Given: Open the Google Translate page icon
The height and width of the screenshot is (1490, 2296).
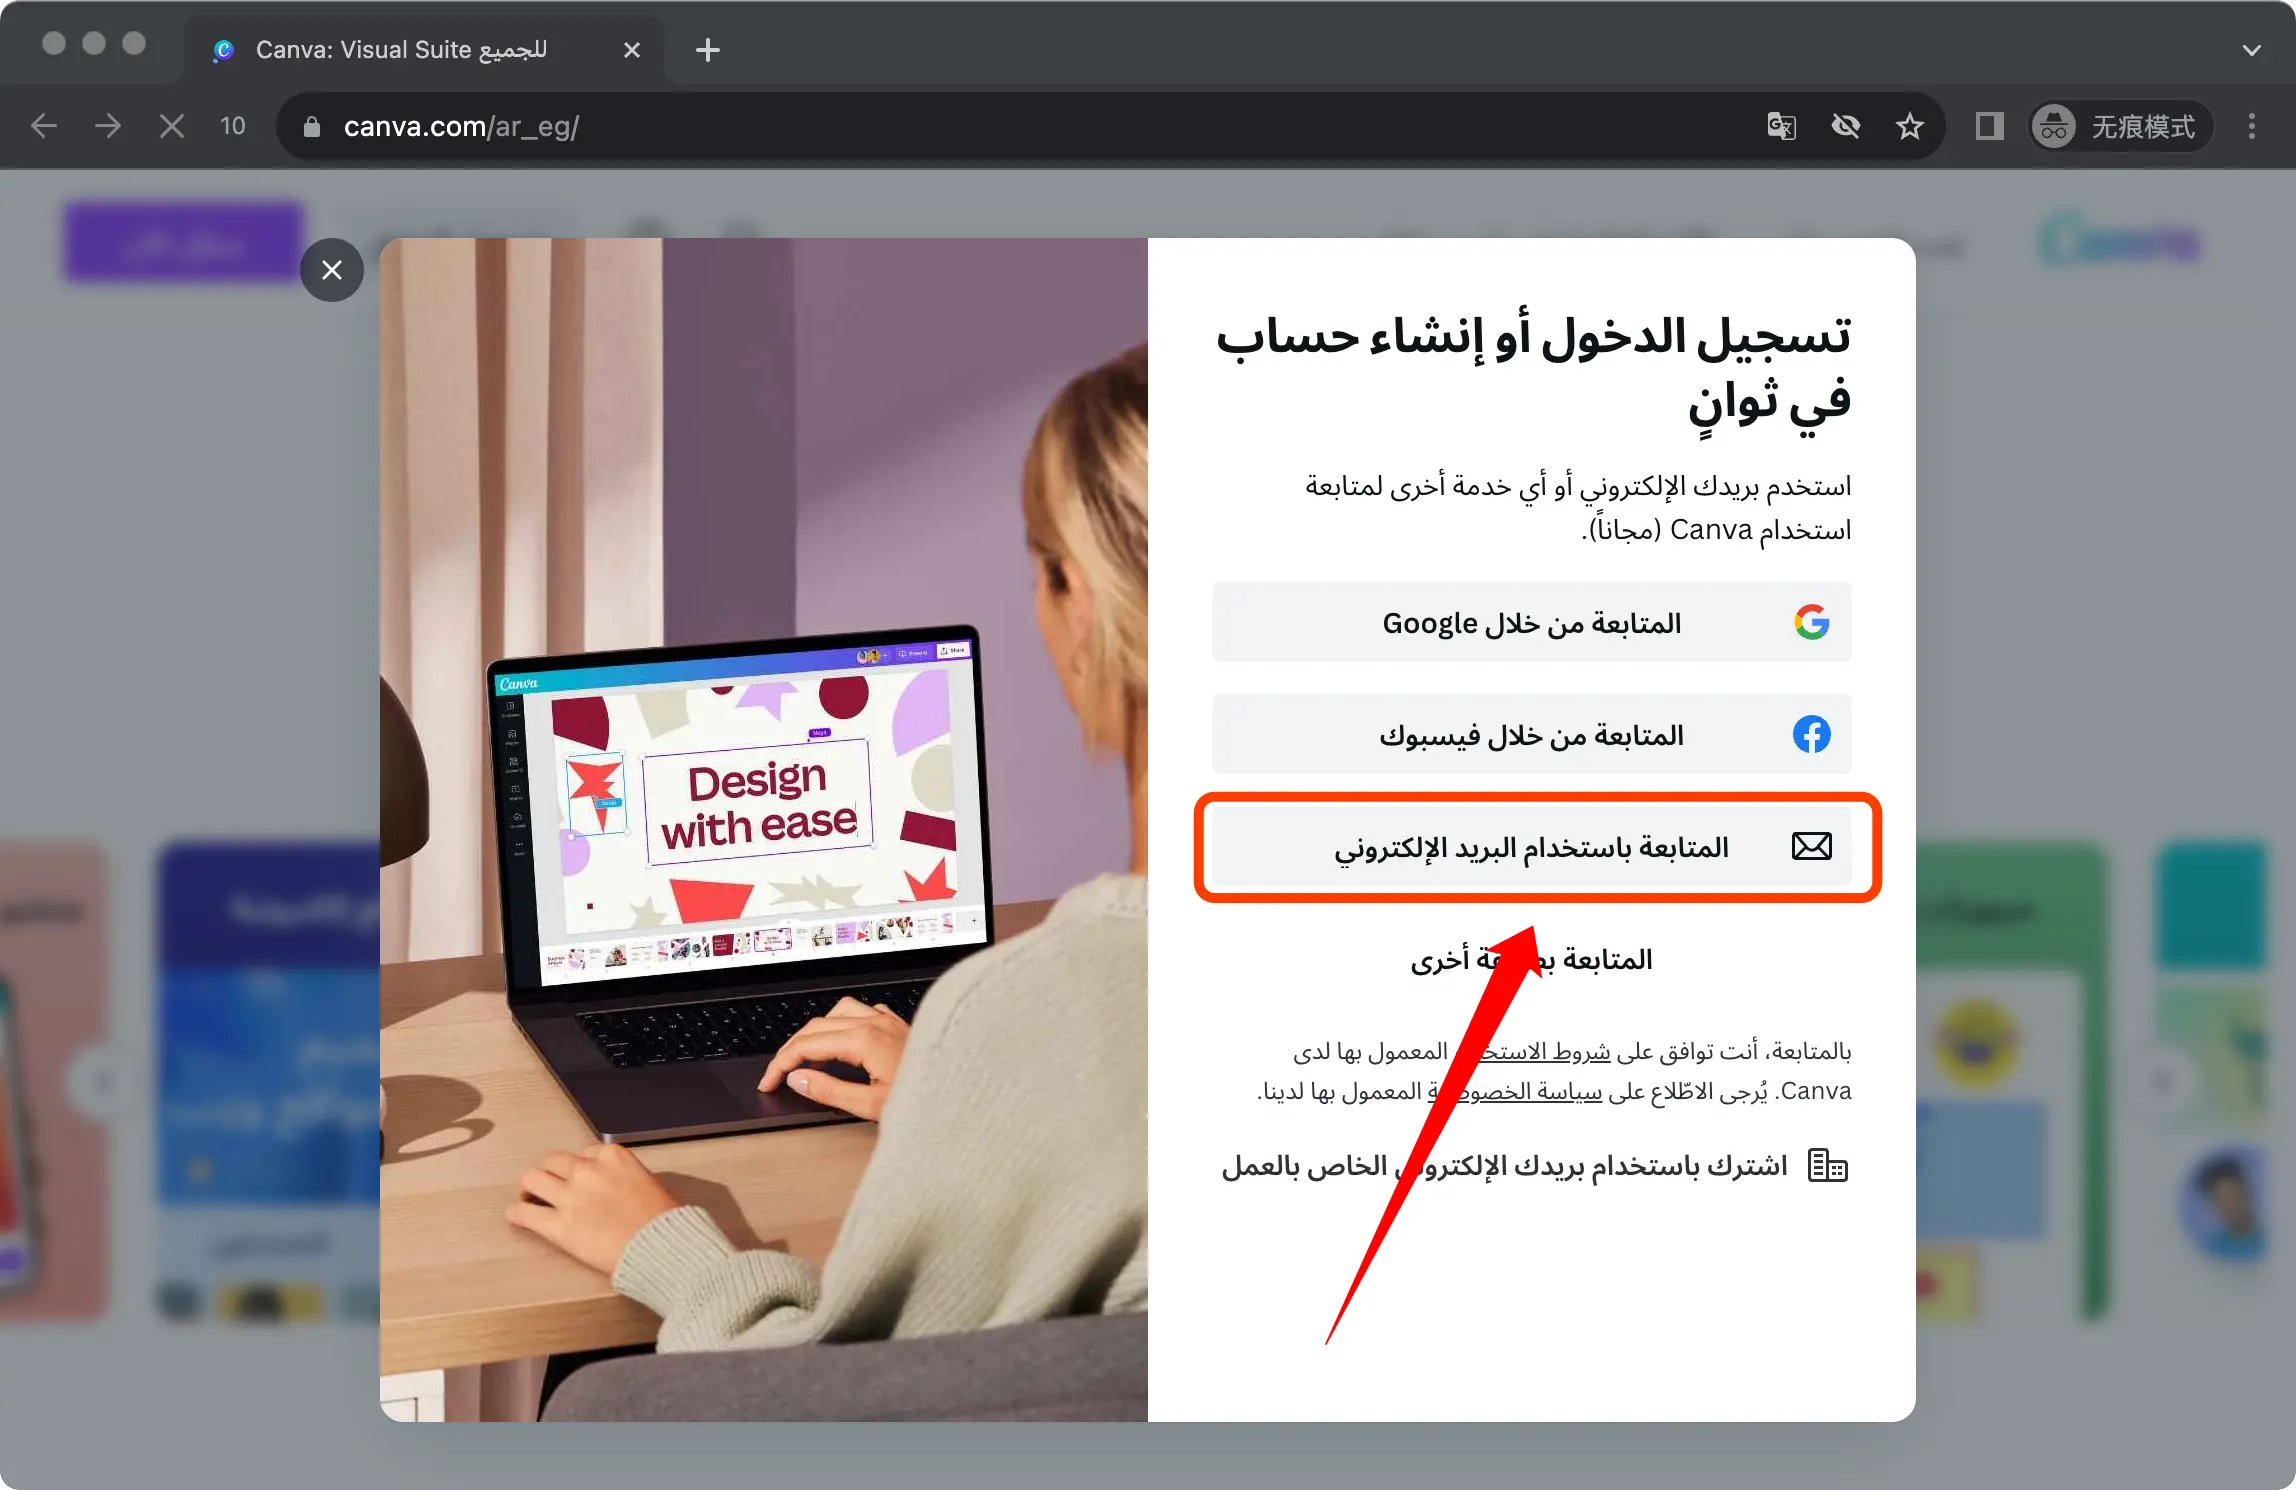Looking at the screenshot, I should pyautogui.click(x=1782, y=126).
